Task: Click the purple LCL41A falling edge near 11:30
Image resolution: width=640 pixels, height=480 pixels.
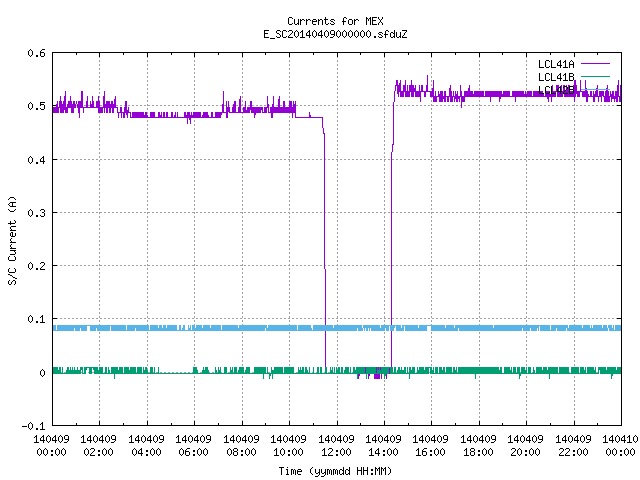Action: pos(325,245)
